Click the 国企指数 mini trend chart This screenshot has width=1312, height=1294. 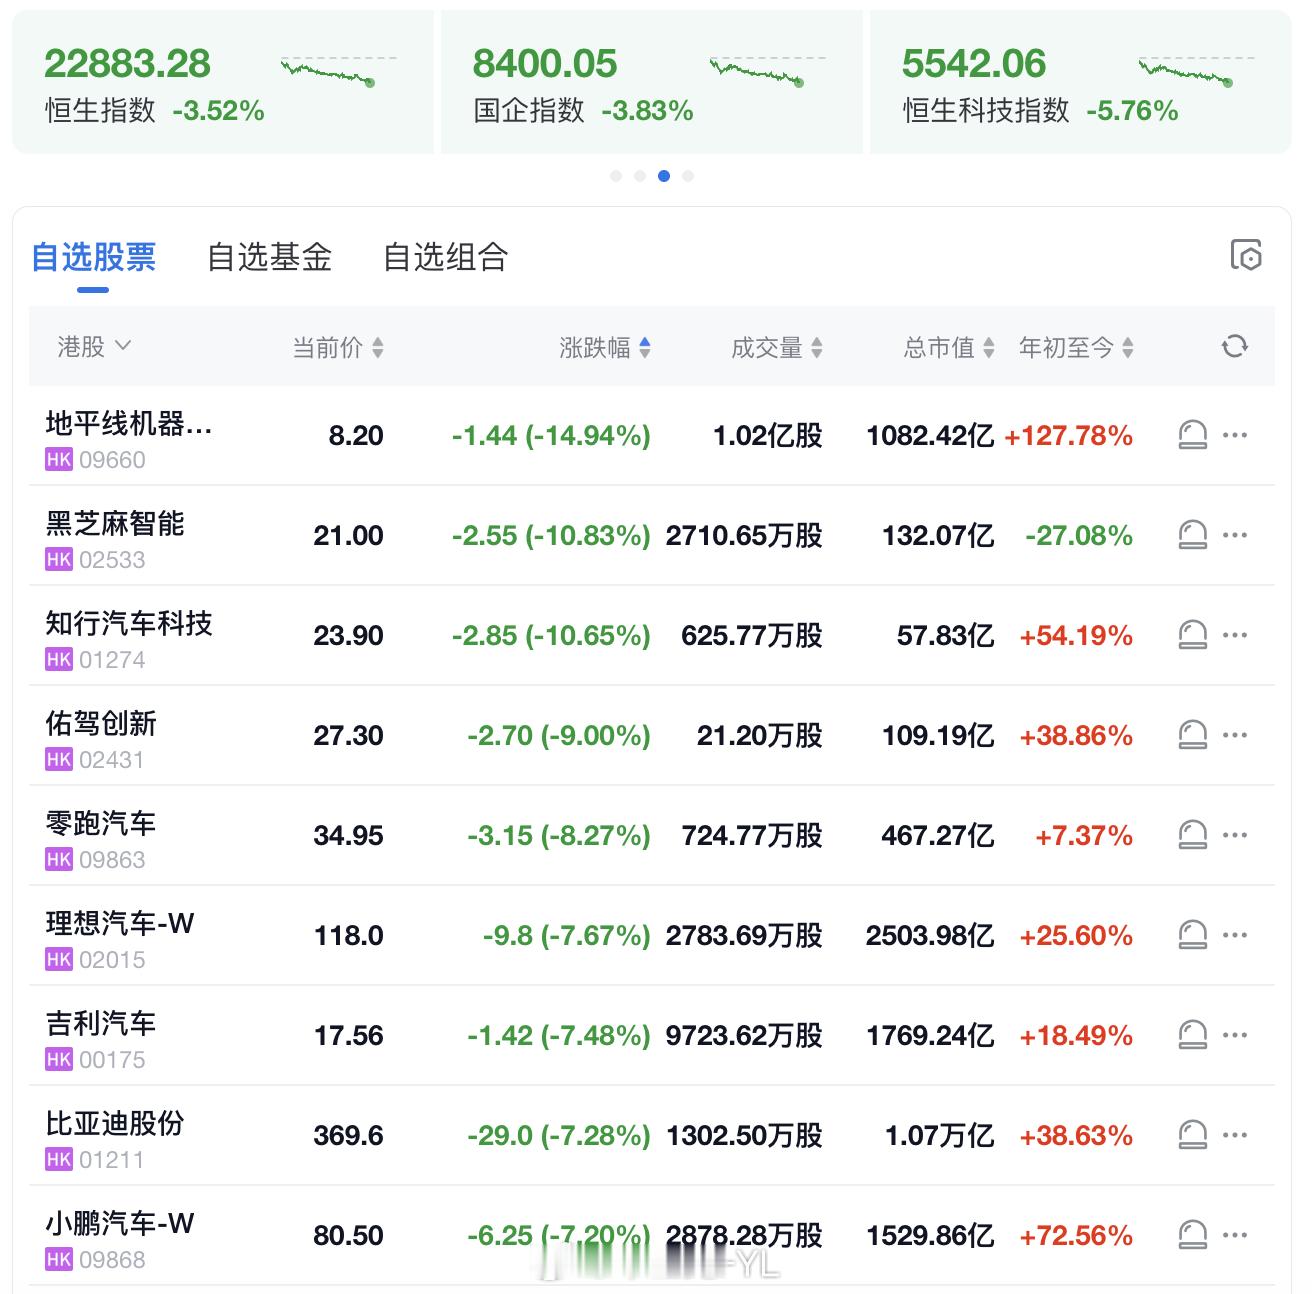(768, 70)
